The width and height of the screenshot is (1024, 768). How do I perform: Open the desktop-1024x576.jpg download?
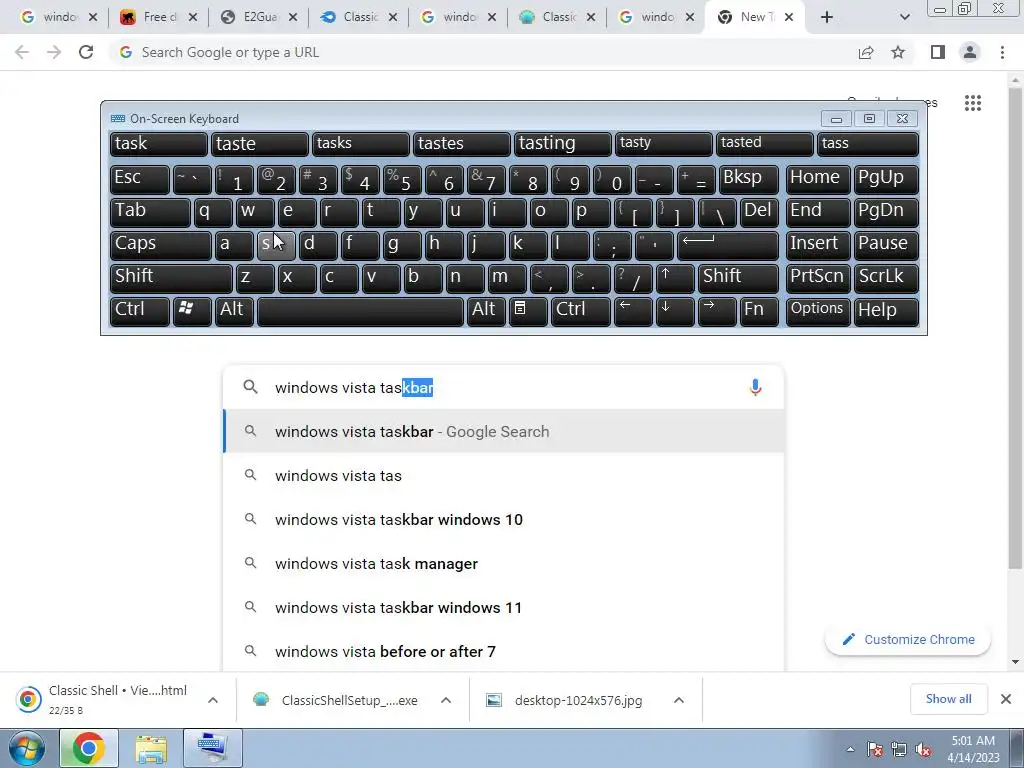point(578,700)
